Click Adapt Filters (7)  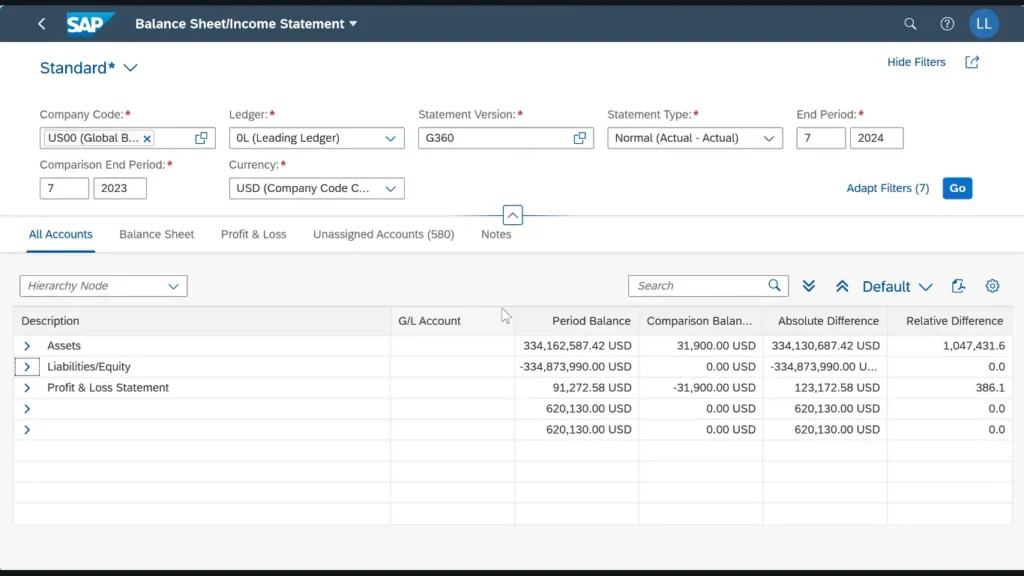888,188
